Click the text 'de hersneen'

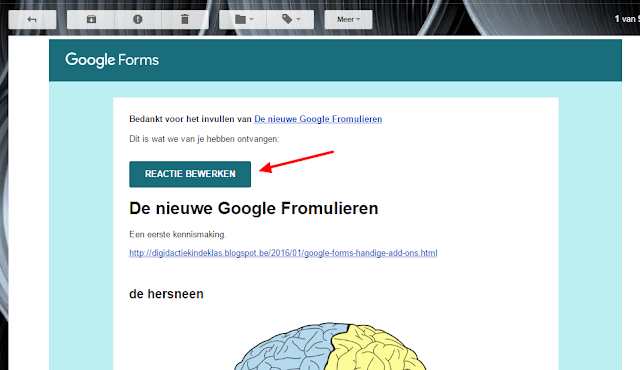tap(166, 294)
